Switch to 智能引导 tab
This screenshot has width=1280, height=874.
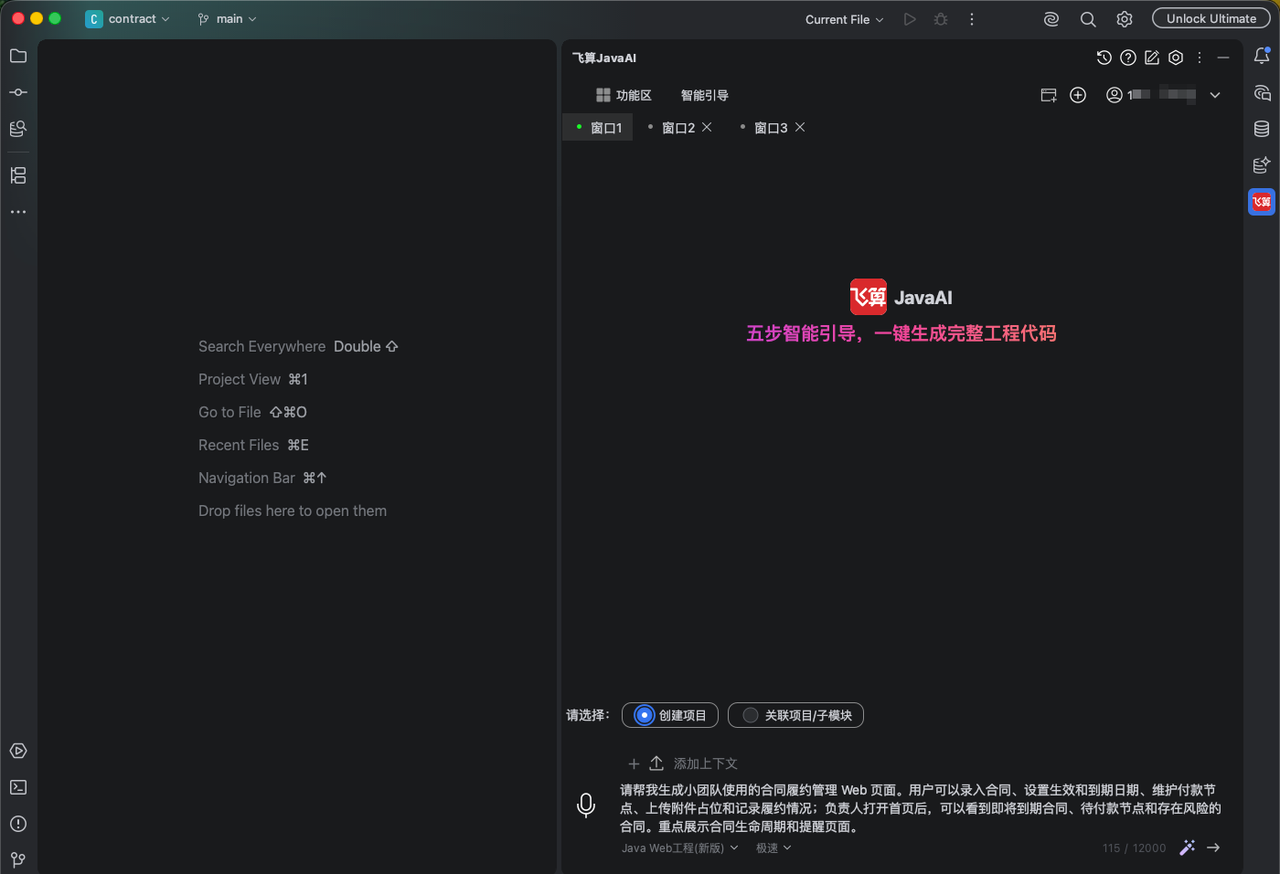705,95
